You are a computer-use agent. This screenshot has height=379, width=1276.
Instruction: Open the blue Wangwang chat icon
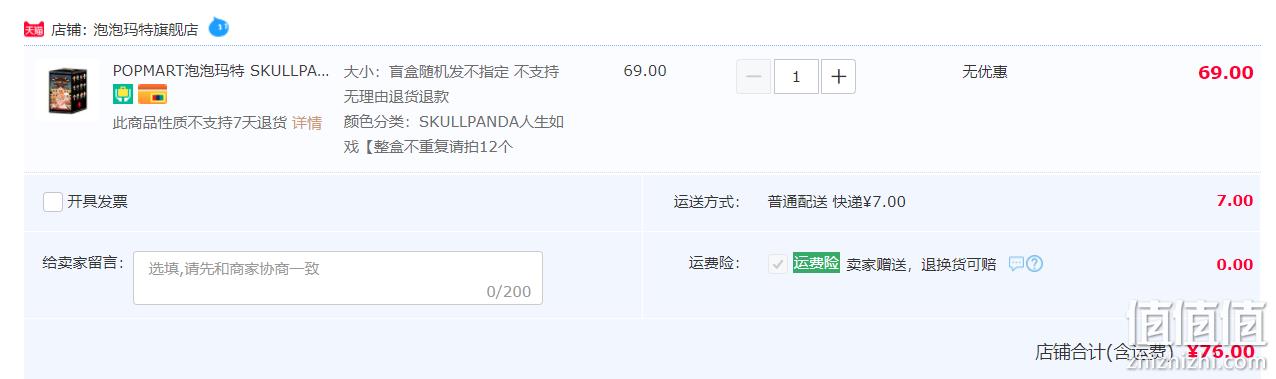click(x=218, y=27)
